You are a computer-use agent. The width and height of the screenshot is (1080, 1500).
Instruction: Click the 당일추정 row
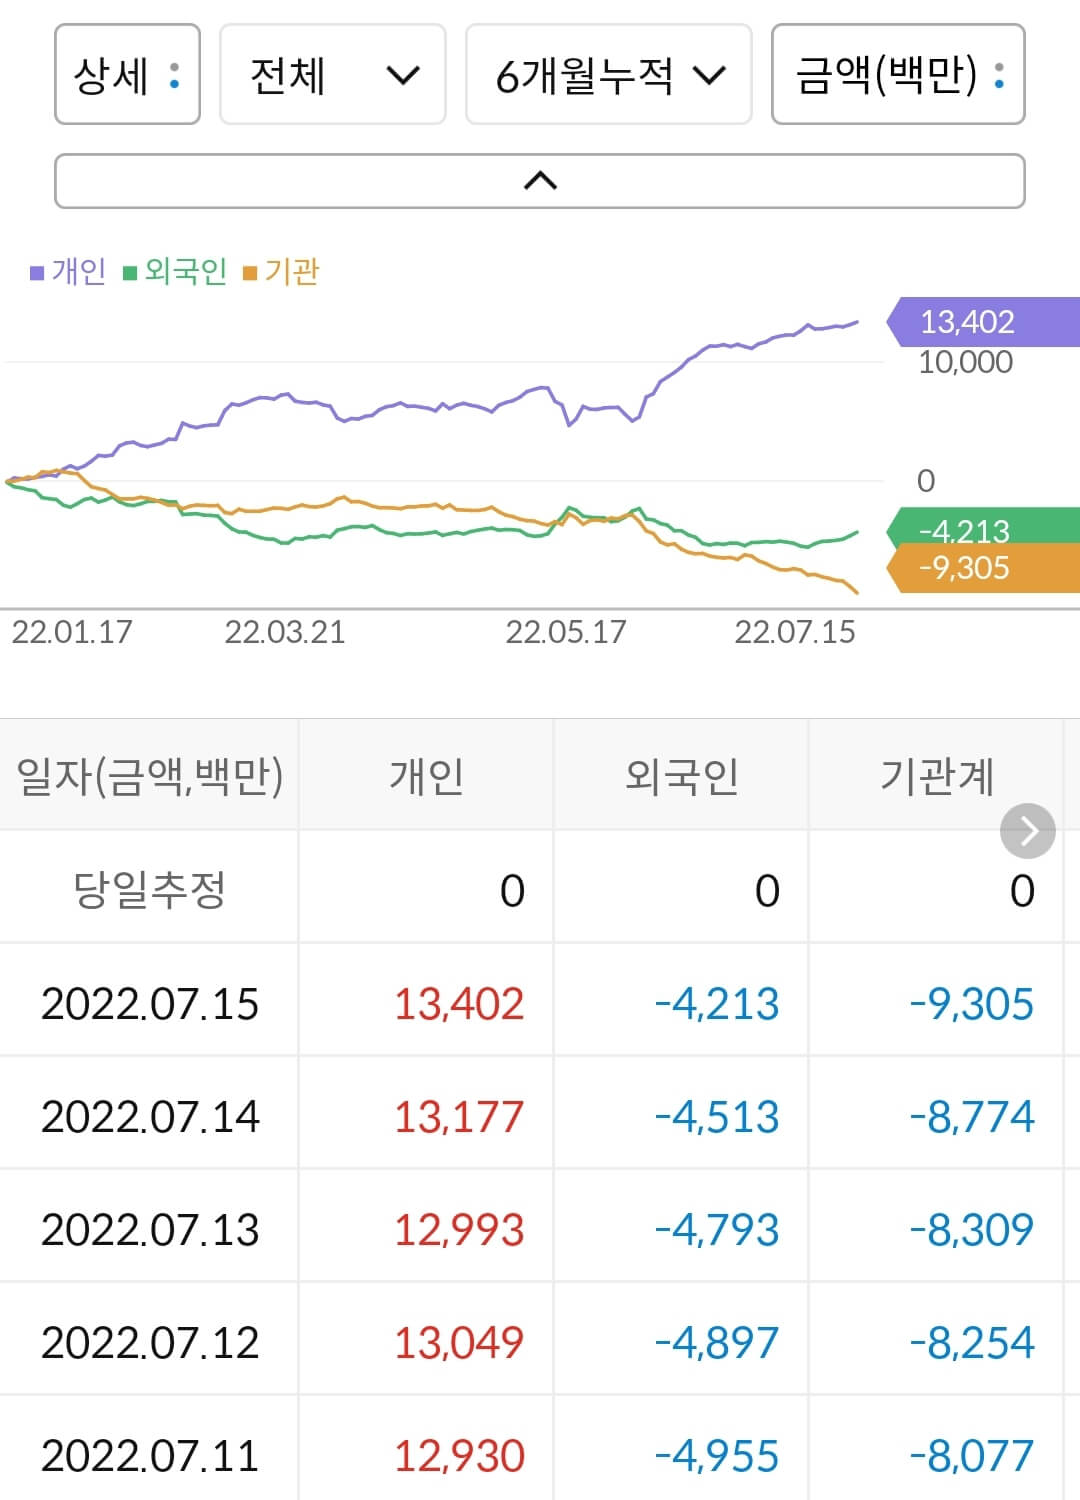[148, 888]
